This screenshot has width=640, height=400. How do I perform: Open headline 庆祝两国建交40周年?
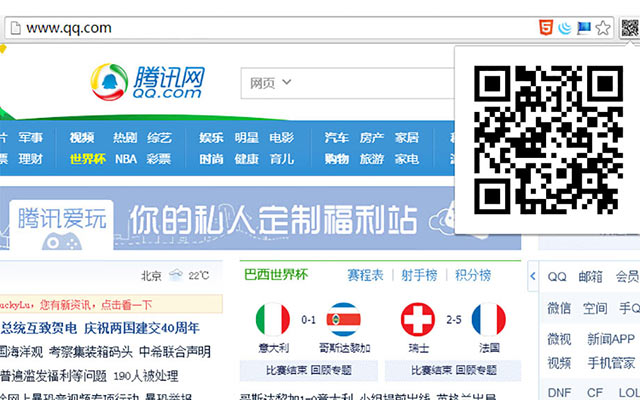pos(142,328)
